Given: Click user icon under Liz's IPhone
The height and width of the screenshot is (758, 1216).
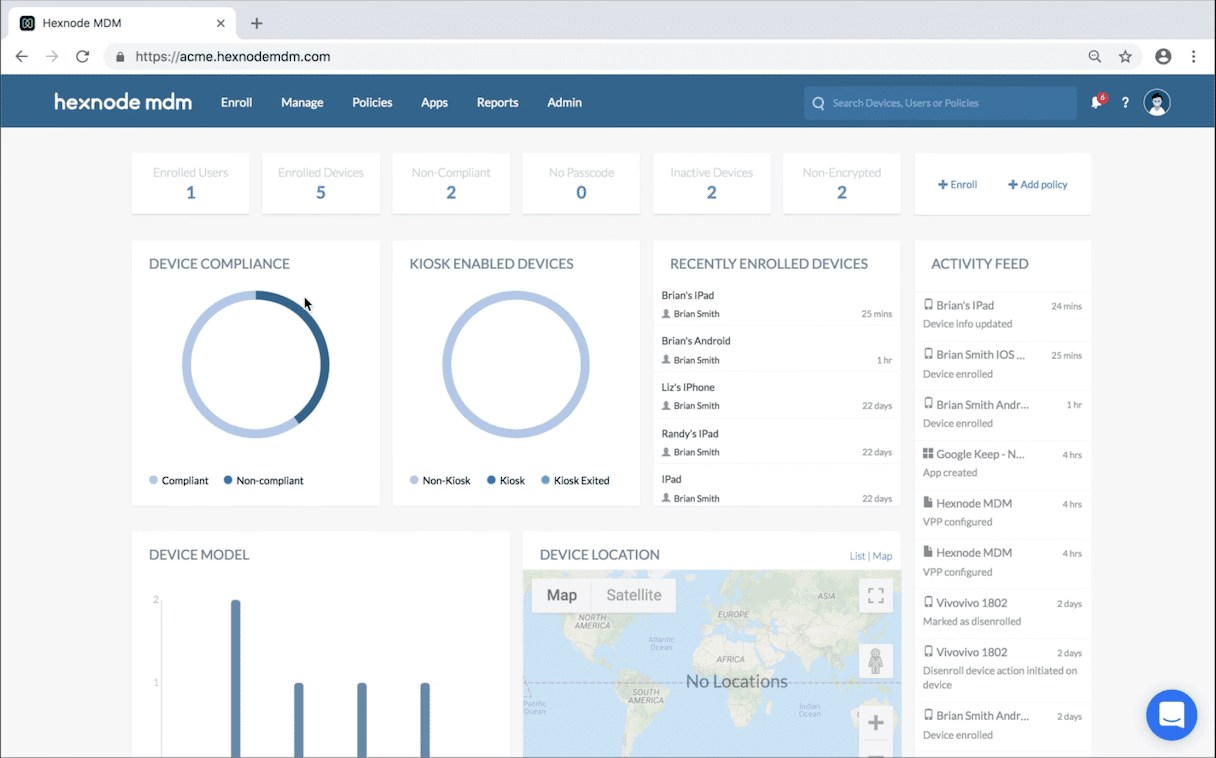Looking at the screenshot, I should tap(666, 406).
